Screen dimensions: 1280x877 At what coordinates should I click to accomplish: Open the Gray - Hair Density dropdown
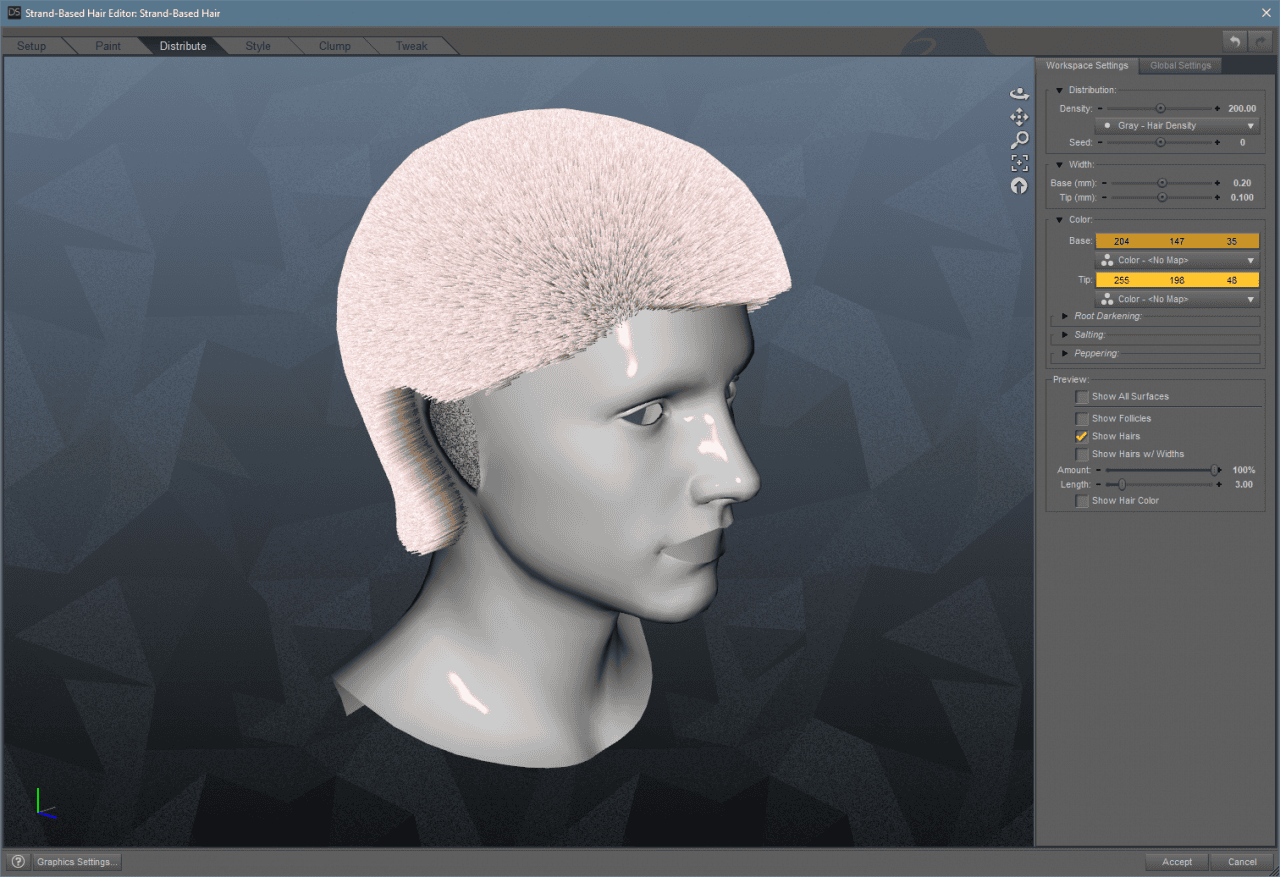tap(1177, 125)
